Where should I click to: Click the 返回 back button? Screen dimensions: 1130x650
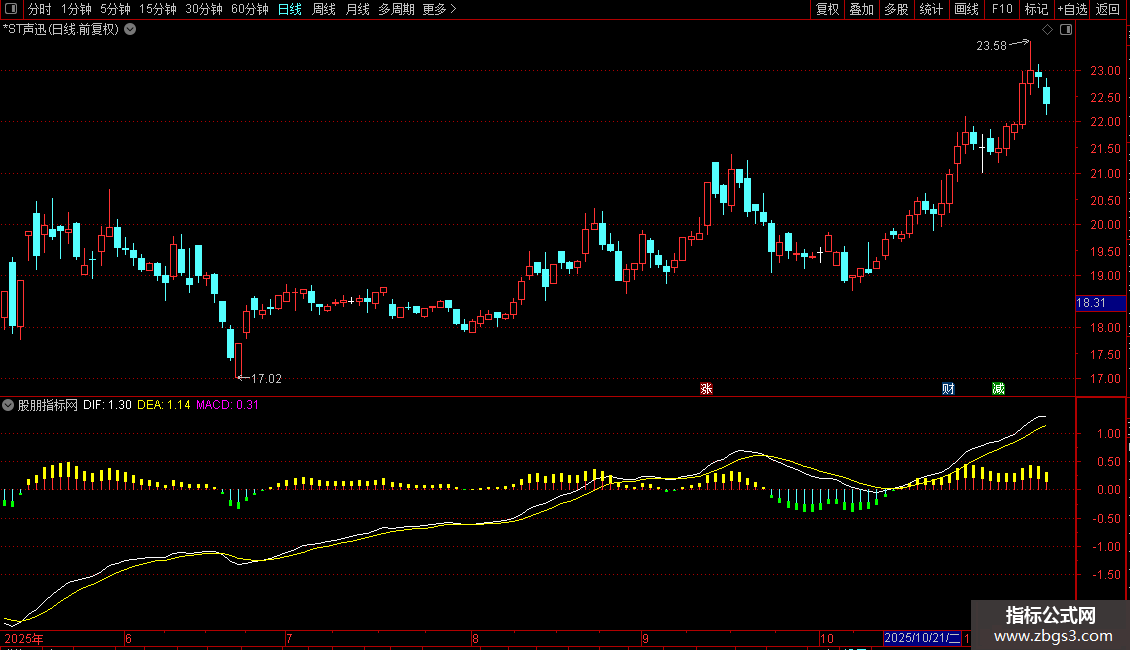click(1108, 9)
